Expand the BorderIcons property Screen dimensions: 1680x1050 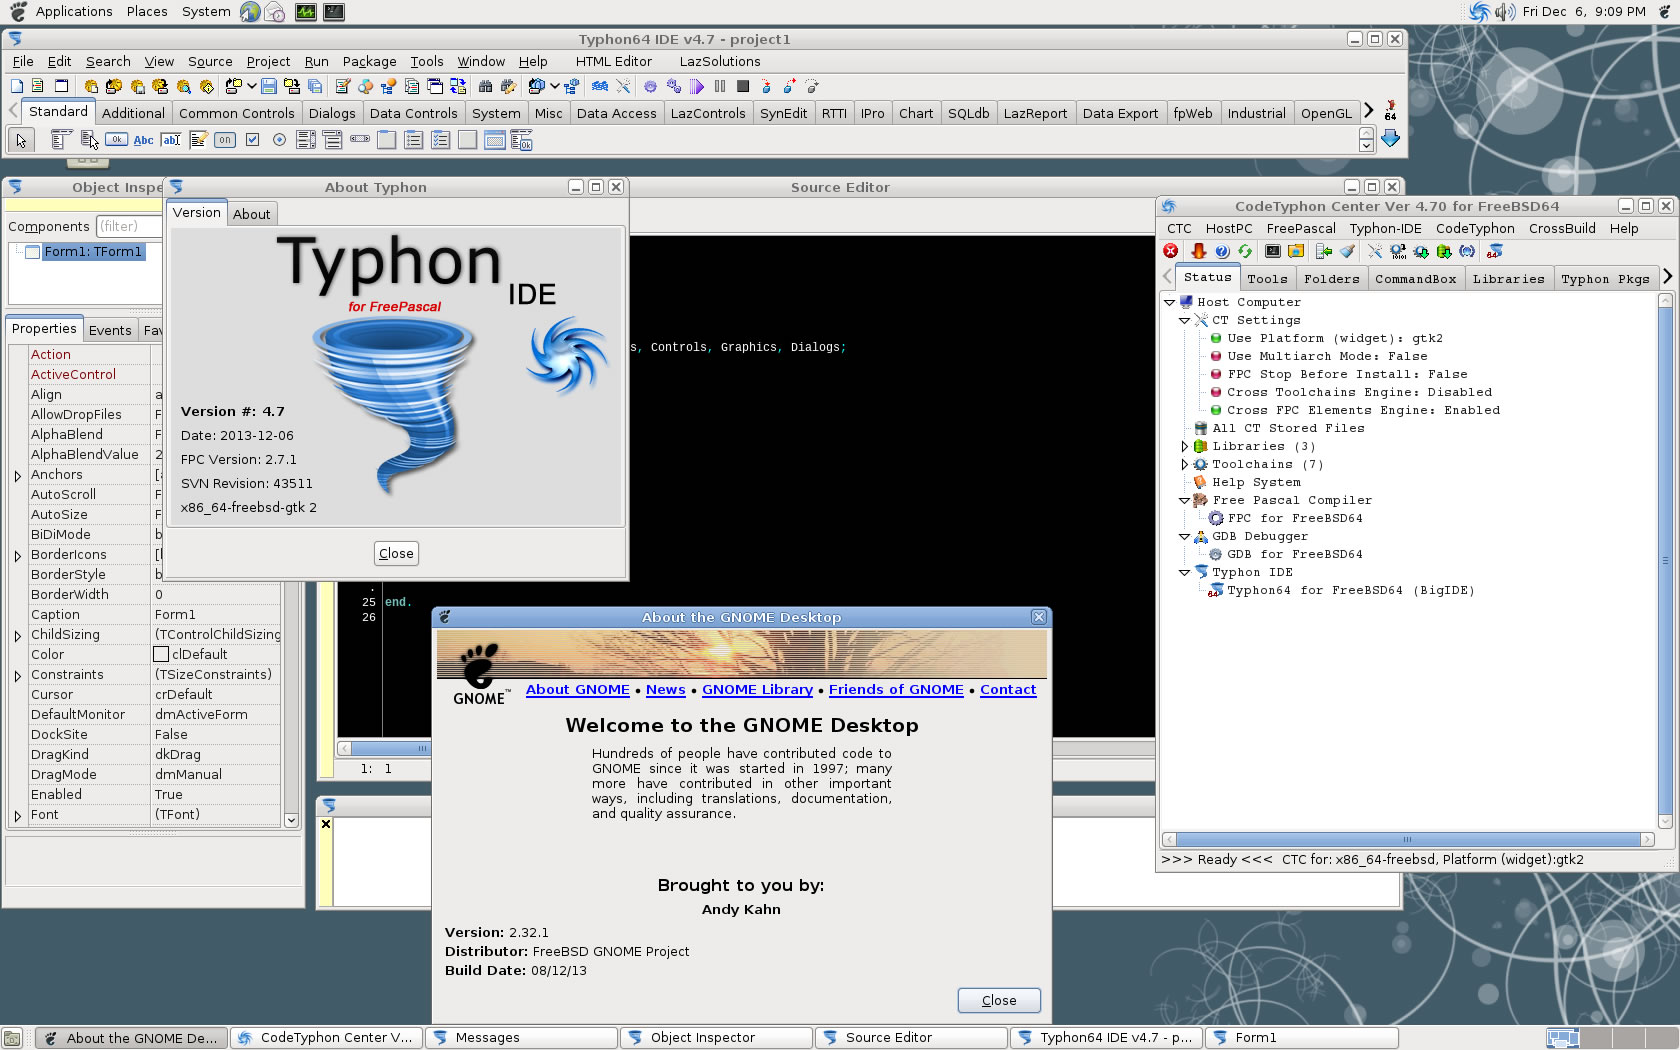(18, 556)
